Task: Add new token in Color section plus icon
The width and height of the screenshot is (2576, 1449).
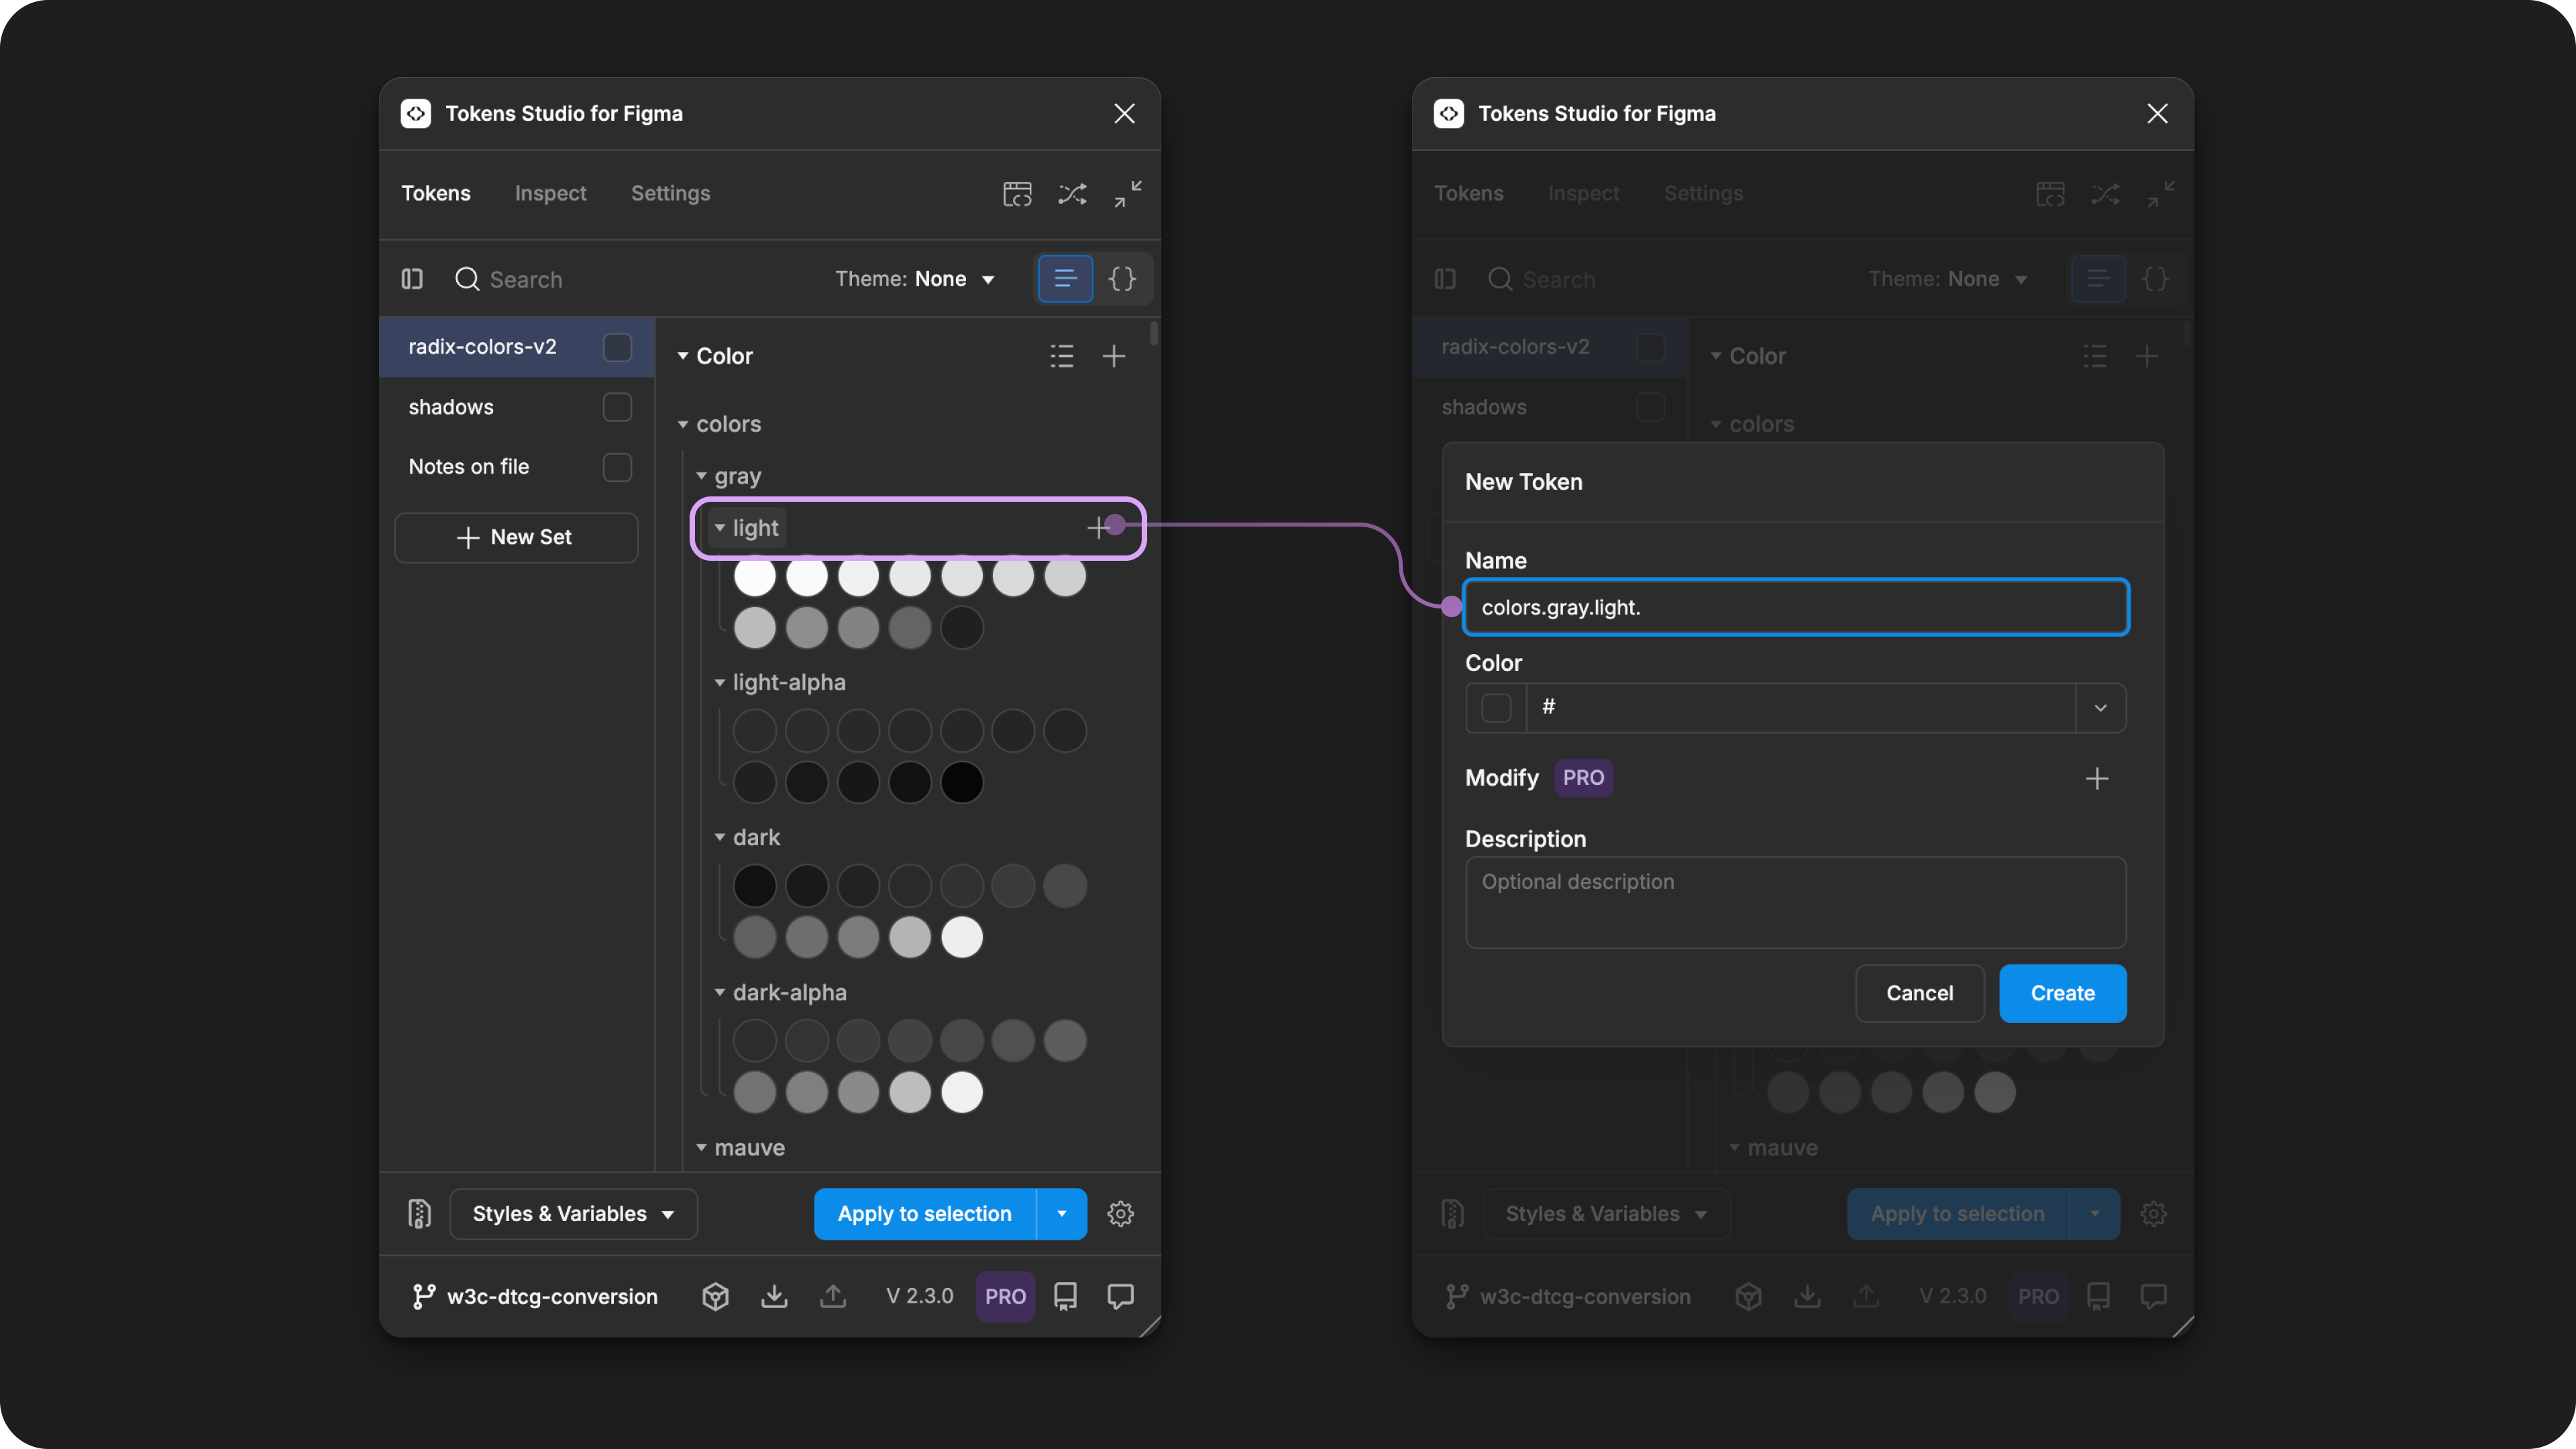Action: click(1114, 356)
